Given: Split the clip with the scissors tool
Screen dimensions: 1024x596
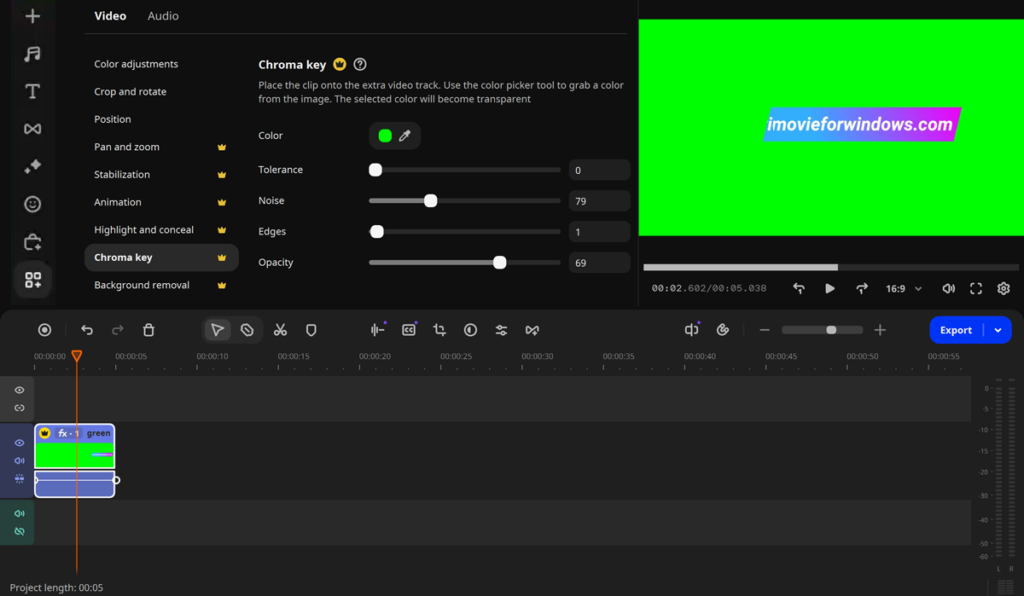Looking at the screenshot, I should tap(281, 329).
